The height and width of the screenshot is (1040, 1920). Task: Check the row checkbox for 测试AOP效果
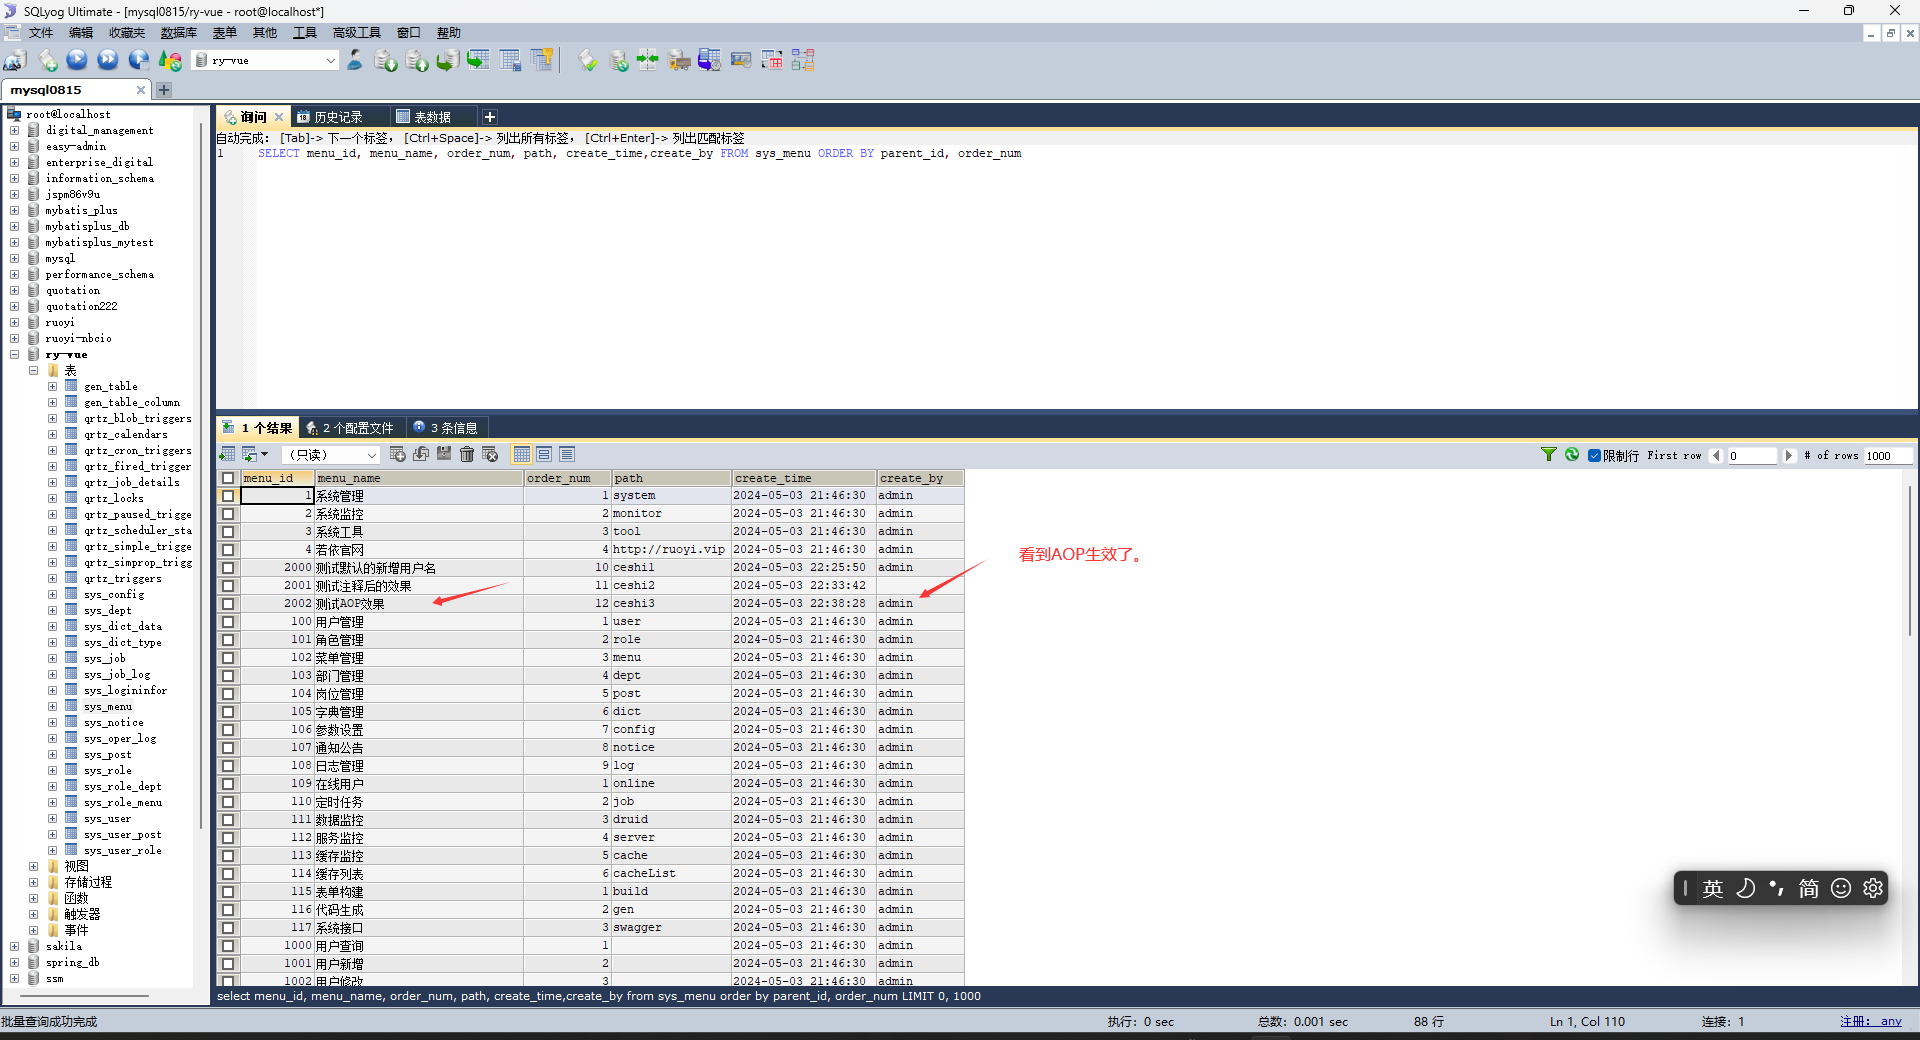click(x=228, y=604)
